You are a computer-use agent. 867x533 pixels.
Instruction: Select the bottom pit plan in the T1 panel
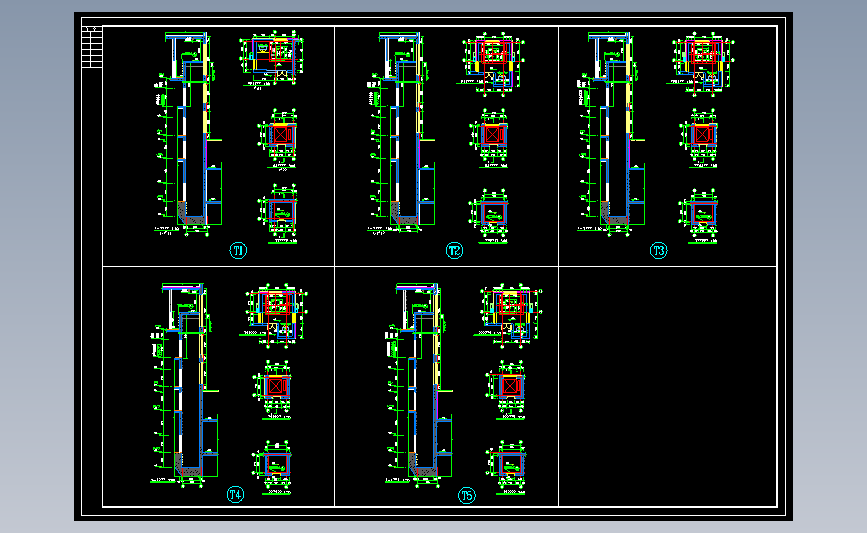(x=278, y=214)
